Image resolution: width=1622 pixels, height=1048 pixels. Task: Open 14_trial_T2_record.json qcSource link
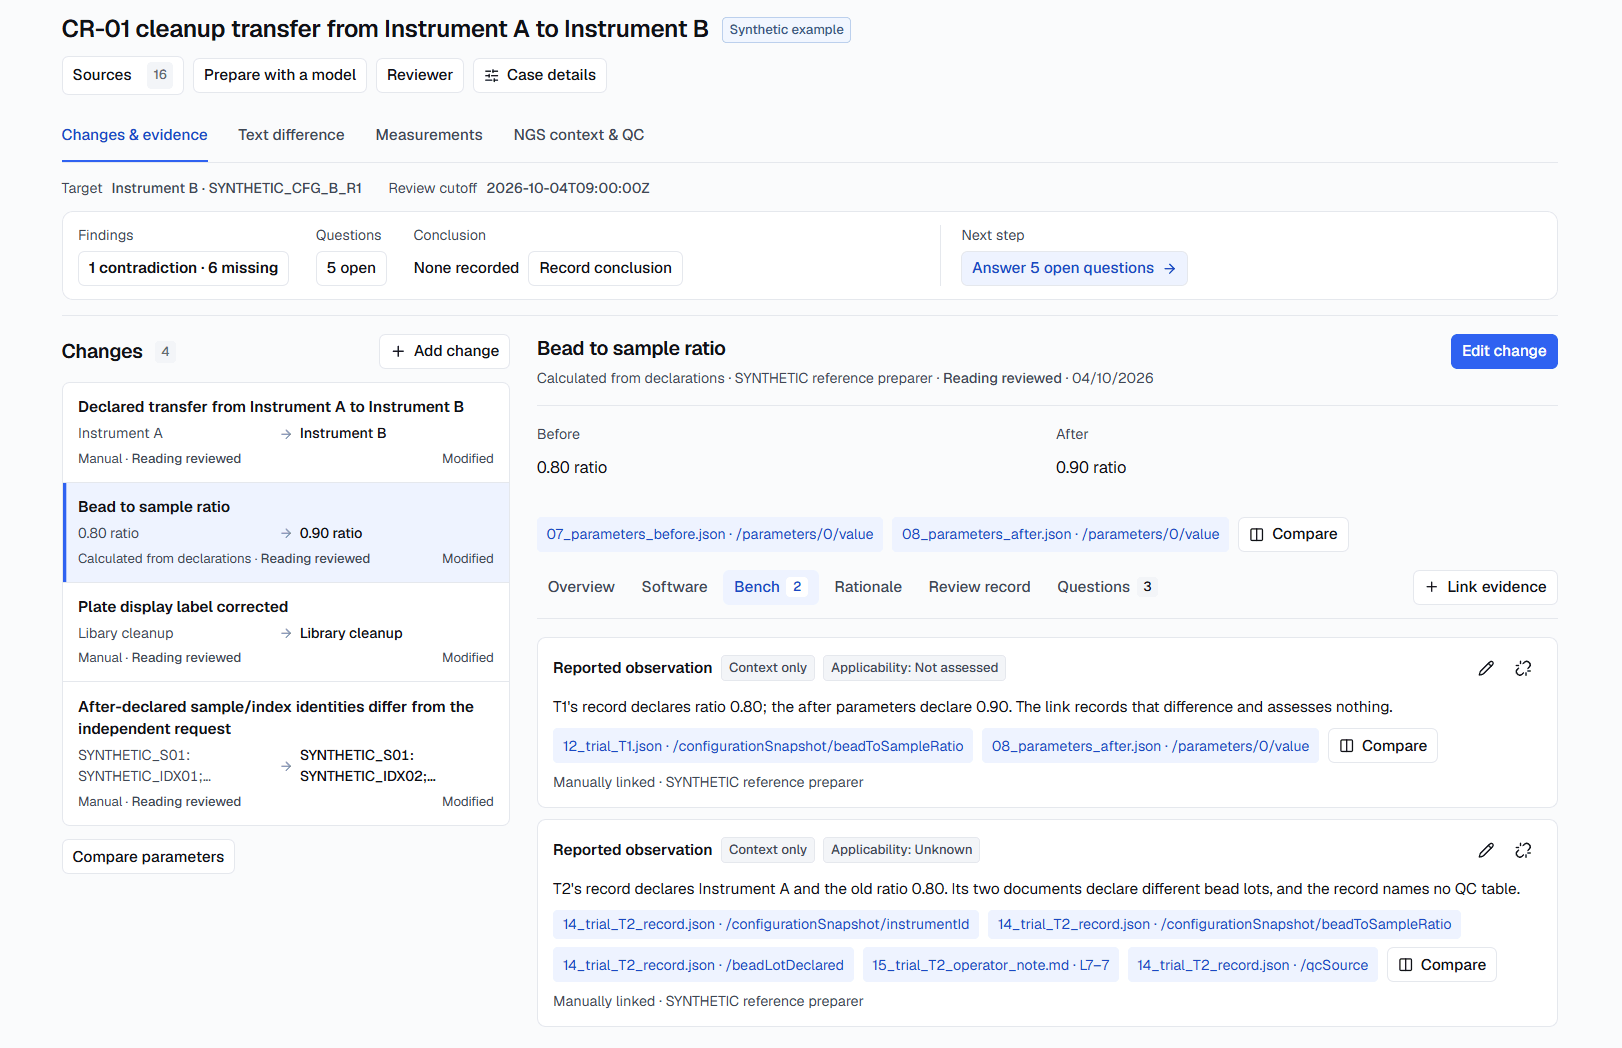click(1253, 965)
